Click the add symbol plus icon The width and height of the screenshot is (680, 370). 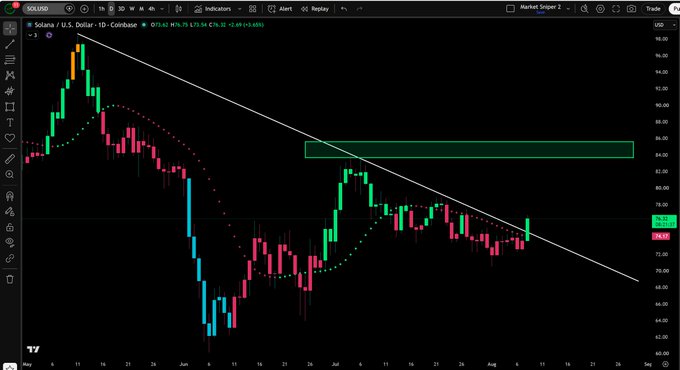[x=84, y=9]
